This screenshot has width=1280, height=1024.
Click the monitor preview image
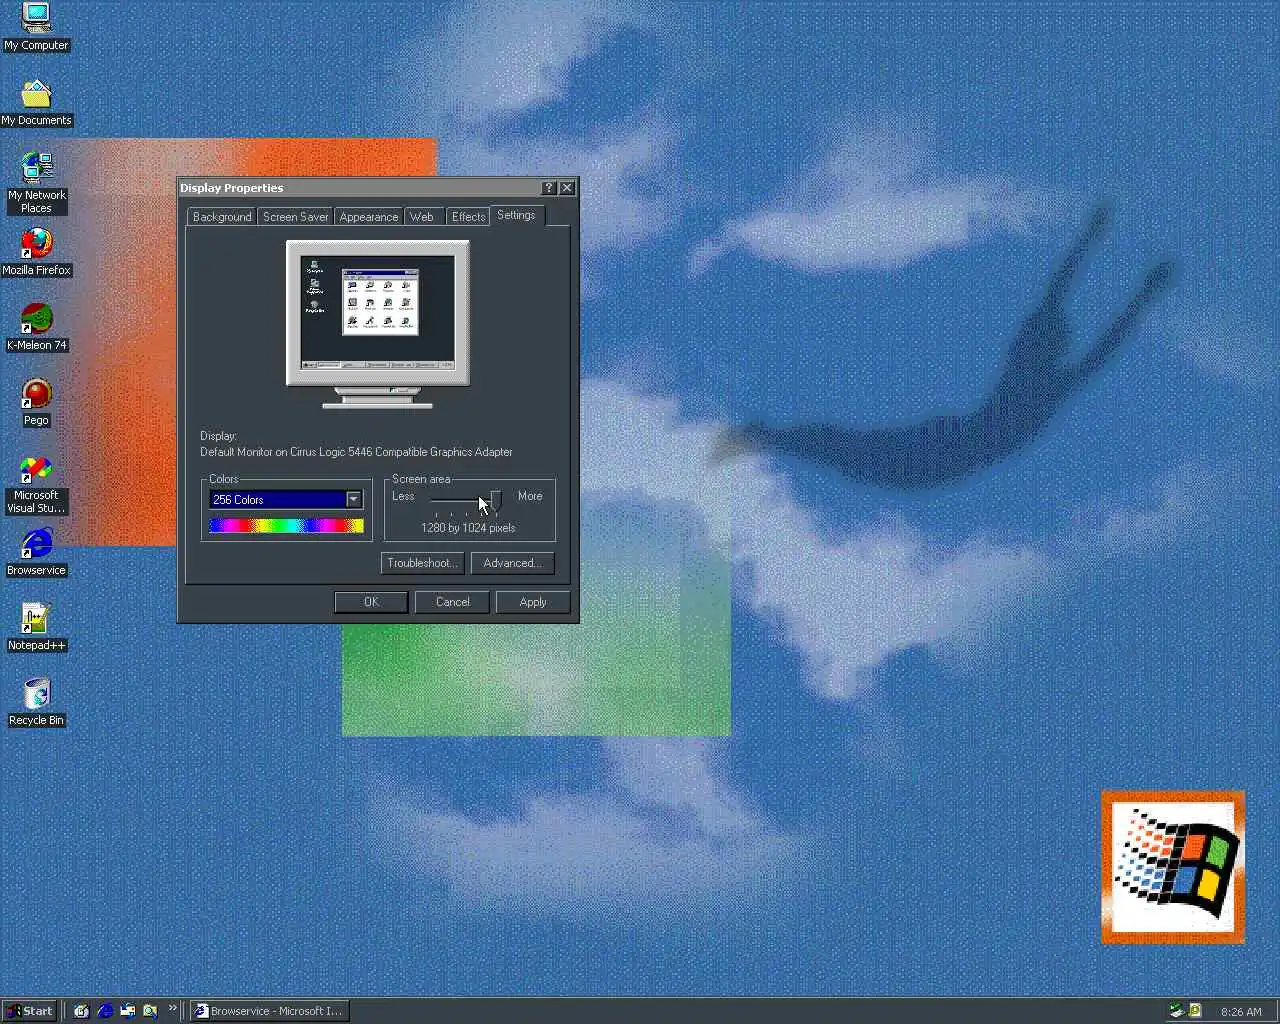click(378, 324)
